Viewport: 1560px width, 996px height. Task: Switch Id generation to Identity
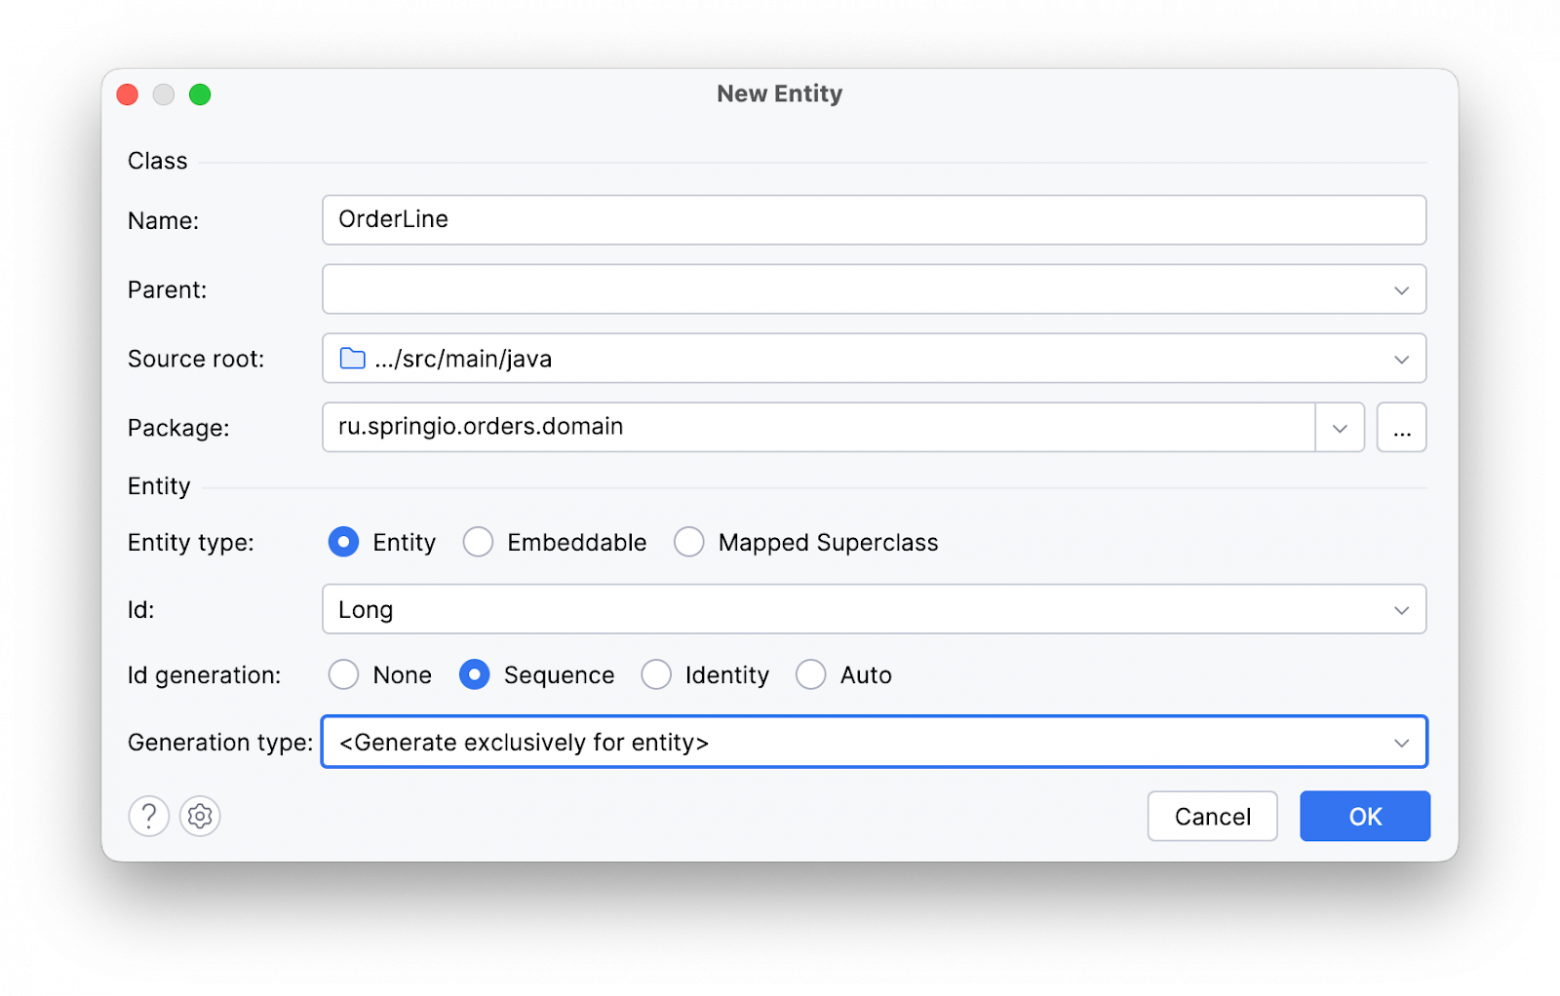[656, 675]
